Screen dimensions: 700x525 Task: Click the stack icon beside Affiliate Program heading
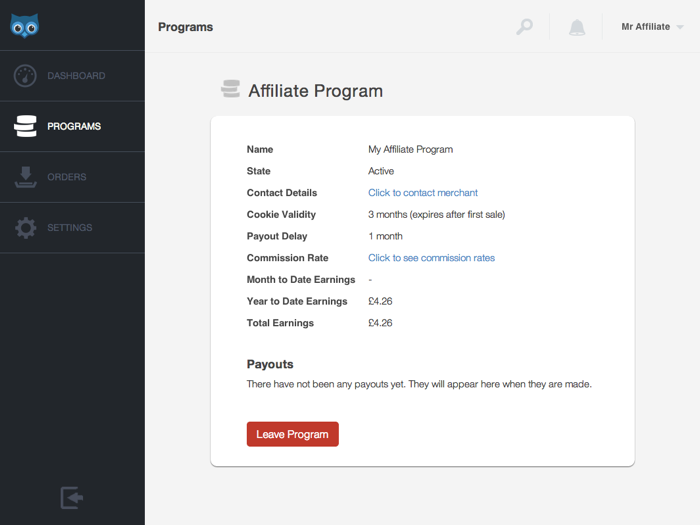[x=230, y=89]
